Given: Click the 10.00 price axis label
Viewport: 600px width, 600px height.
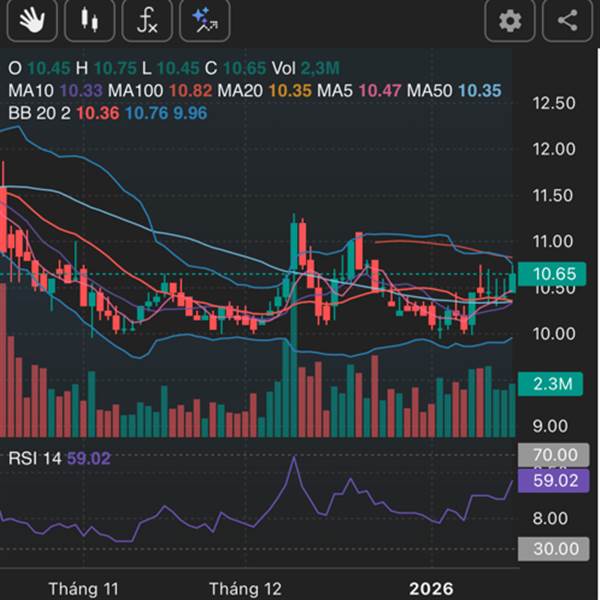Looking at the screenshot, I should coord(554,334).
